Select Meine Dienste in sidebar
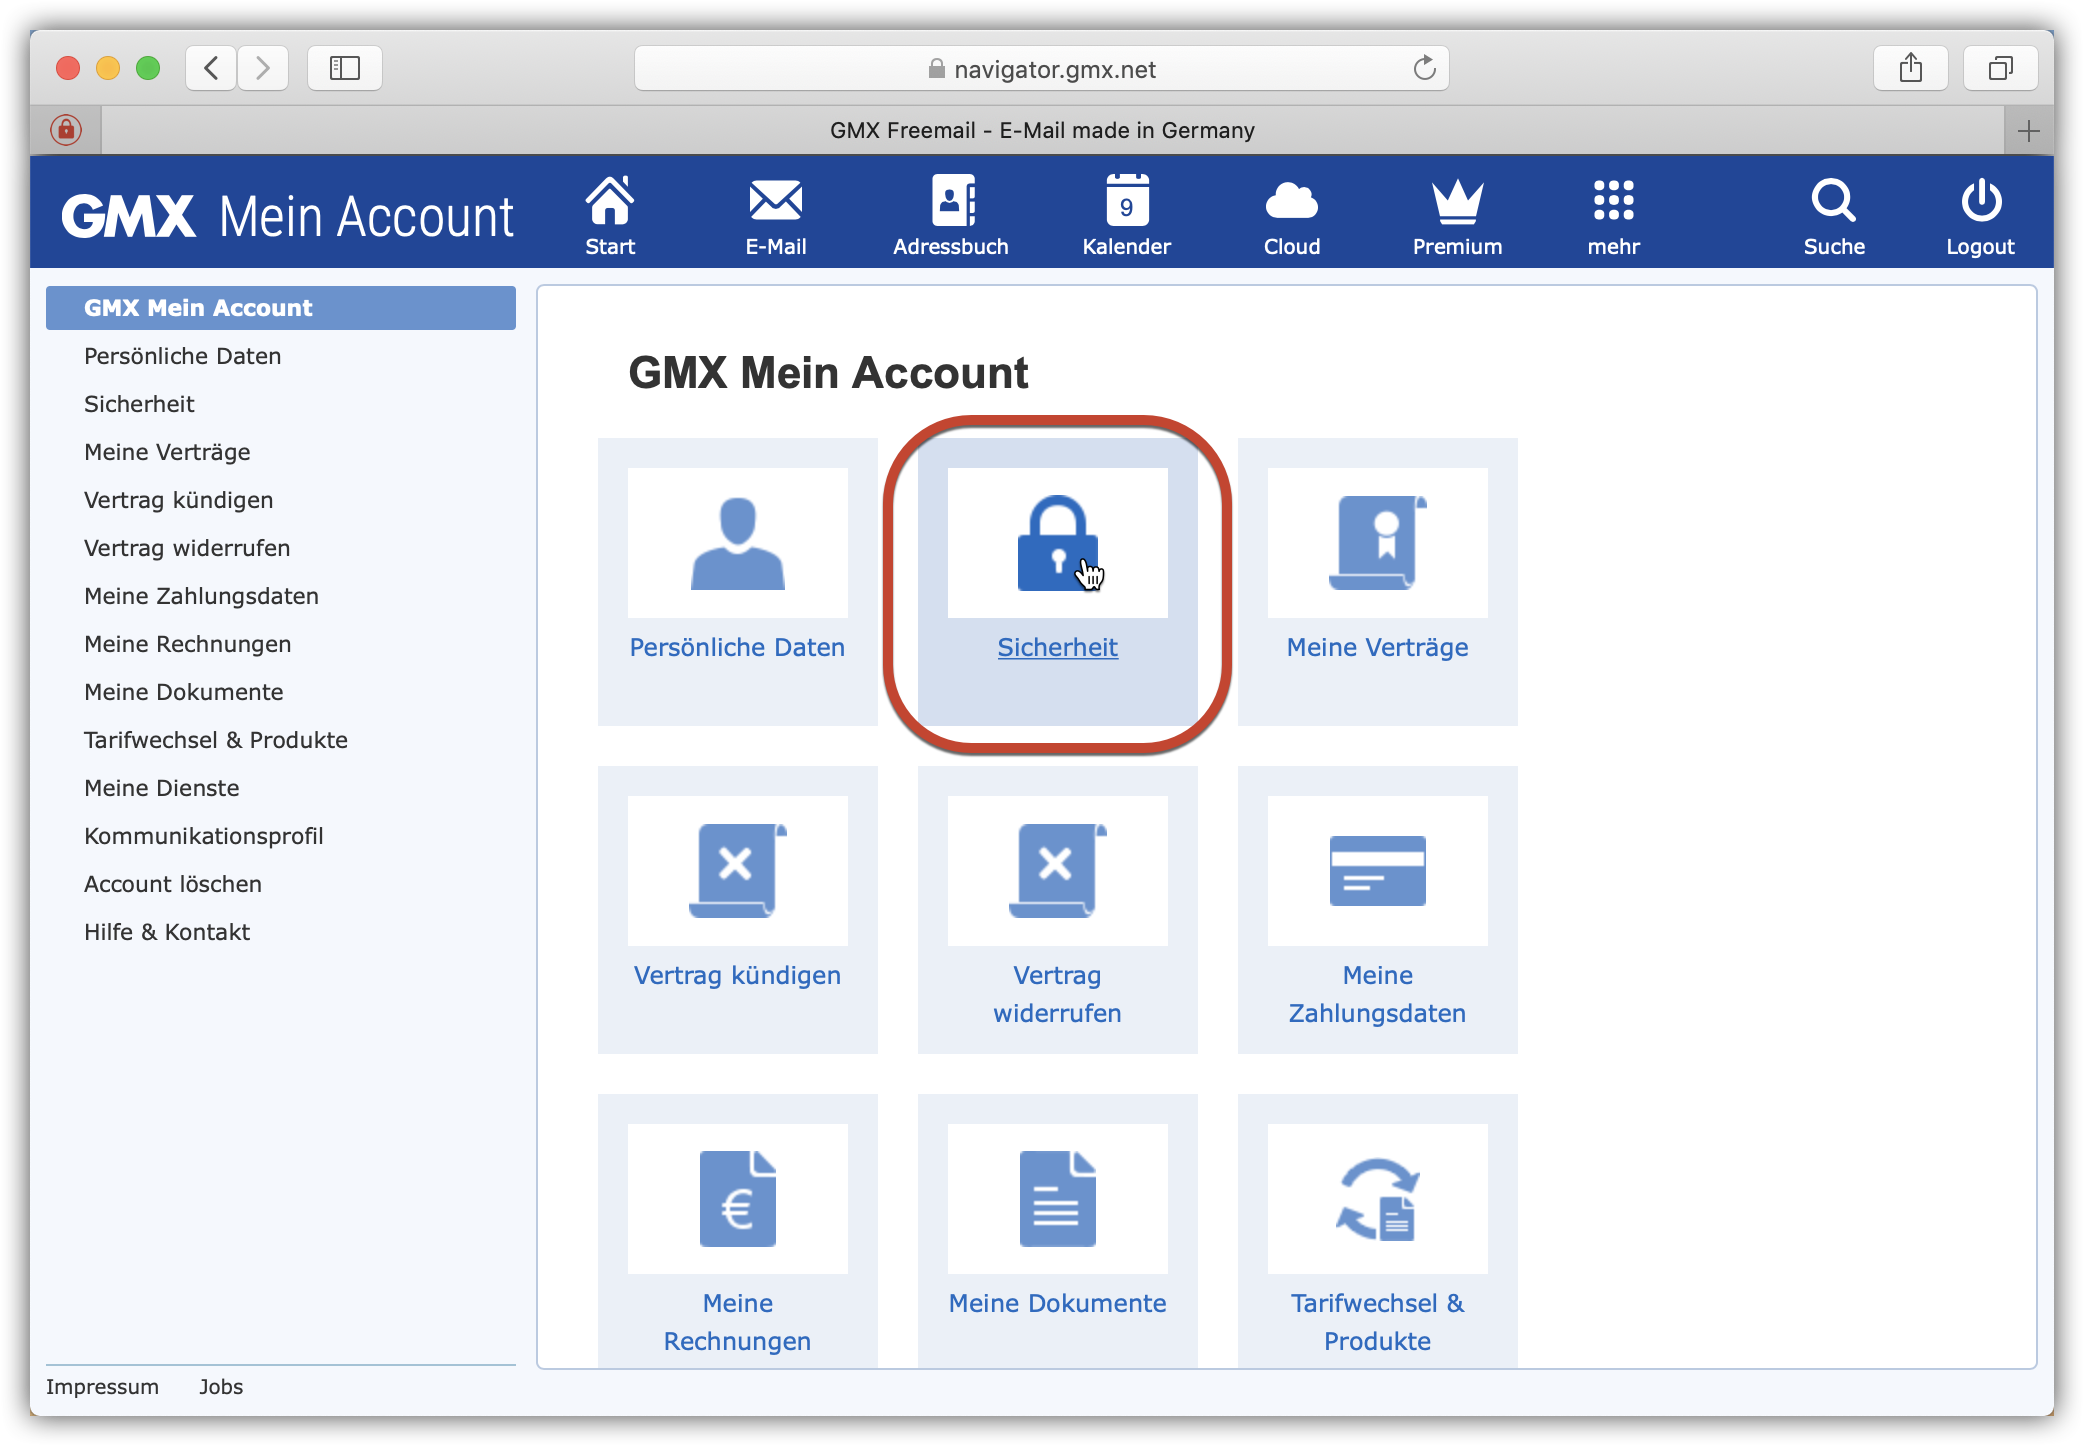 pos(161,788)
